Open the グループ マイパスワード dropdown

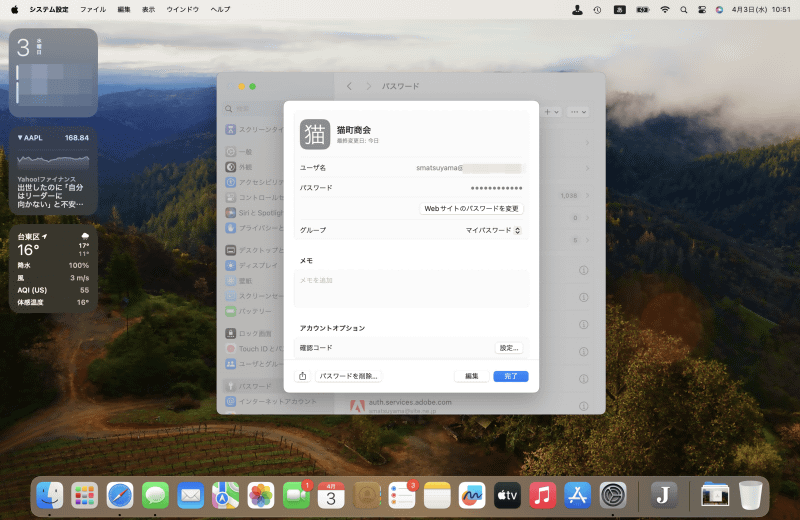coord(493,231)
